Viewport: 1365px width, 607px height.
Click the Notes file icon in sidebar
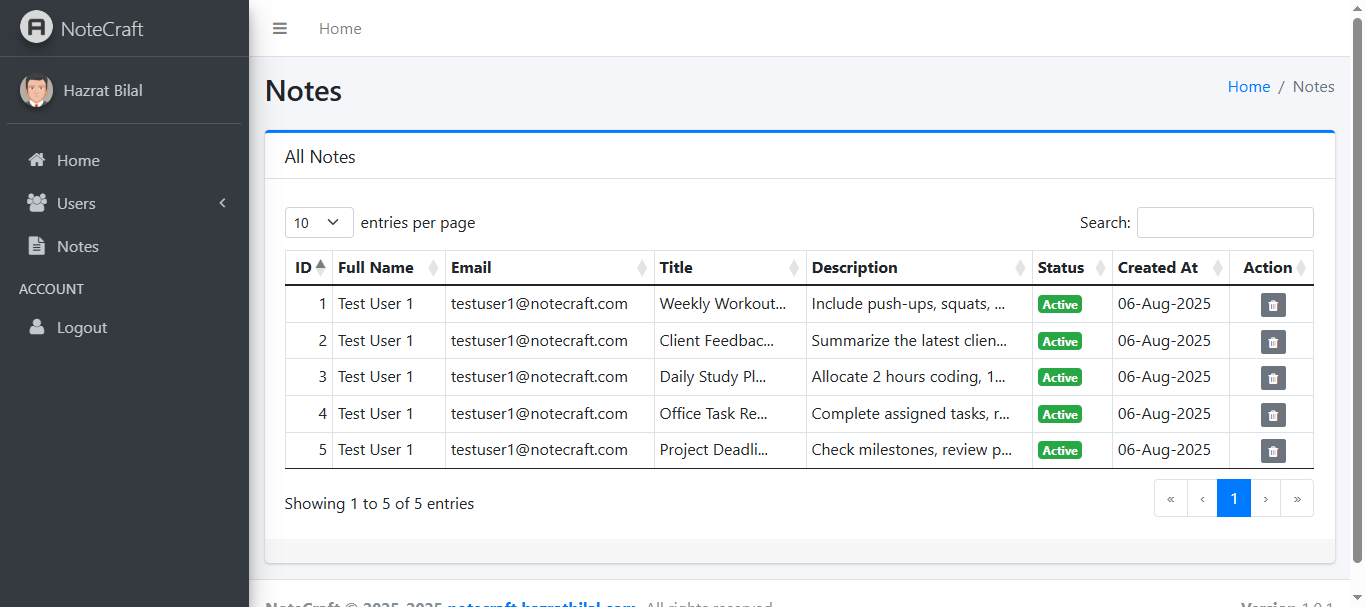[x=37, y=246]
